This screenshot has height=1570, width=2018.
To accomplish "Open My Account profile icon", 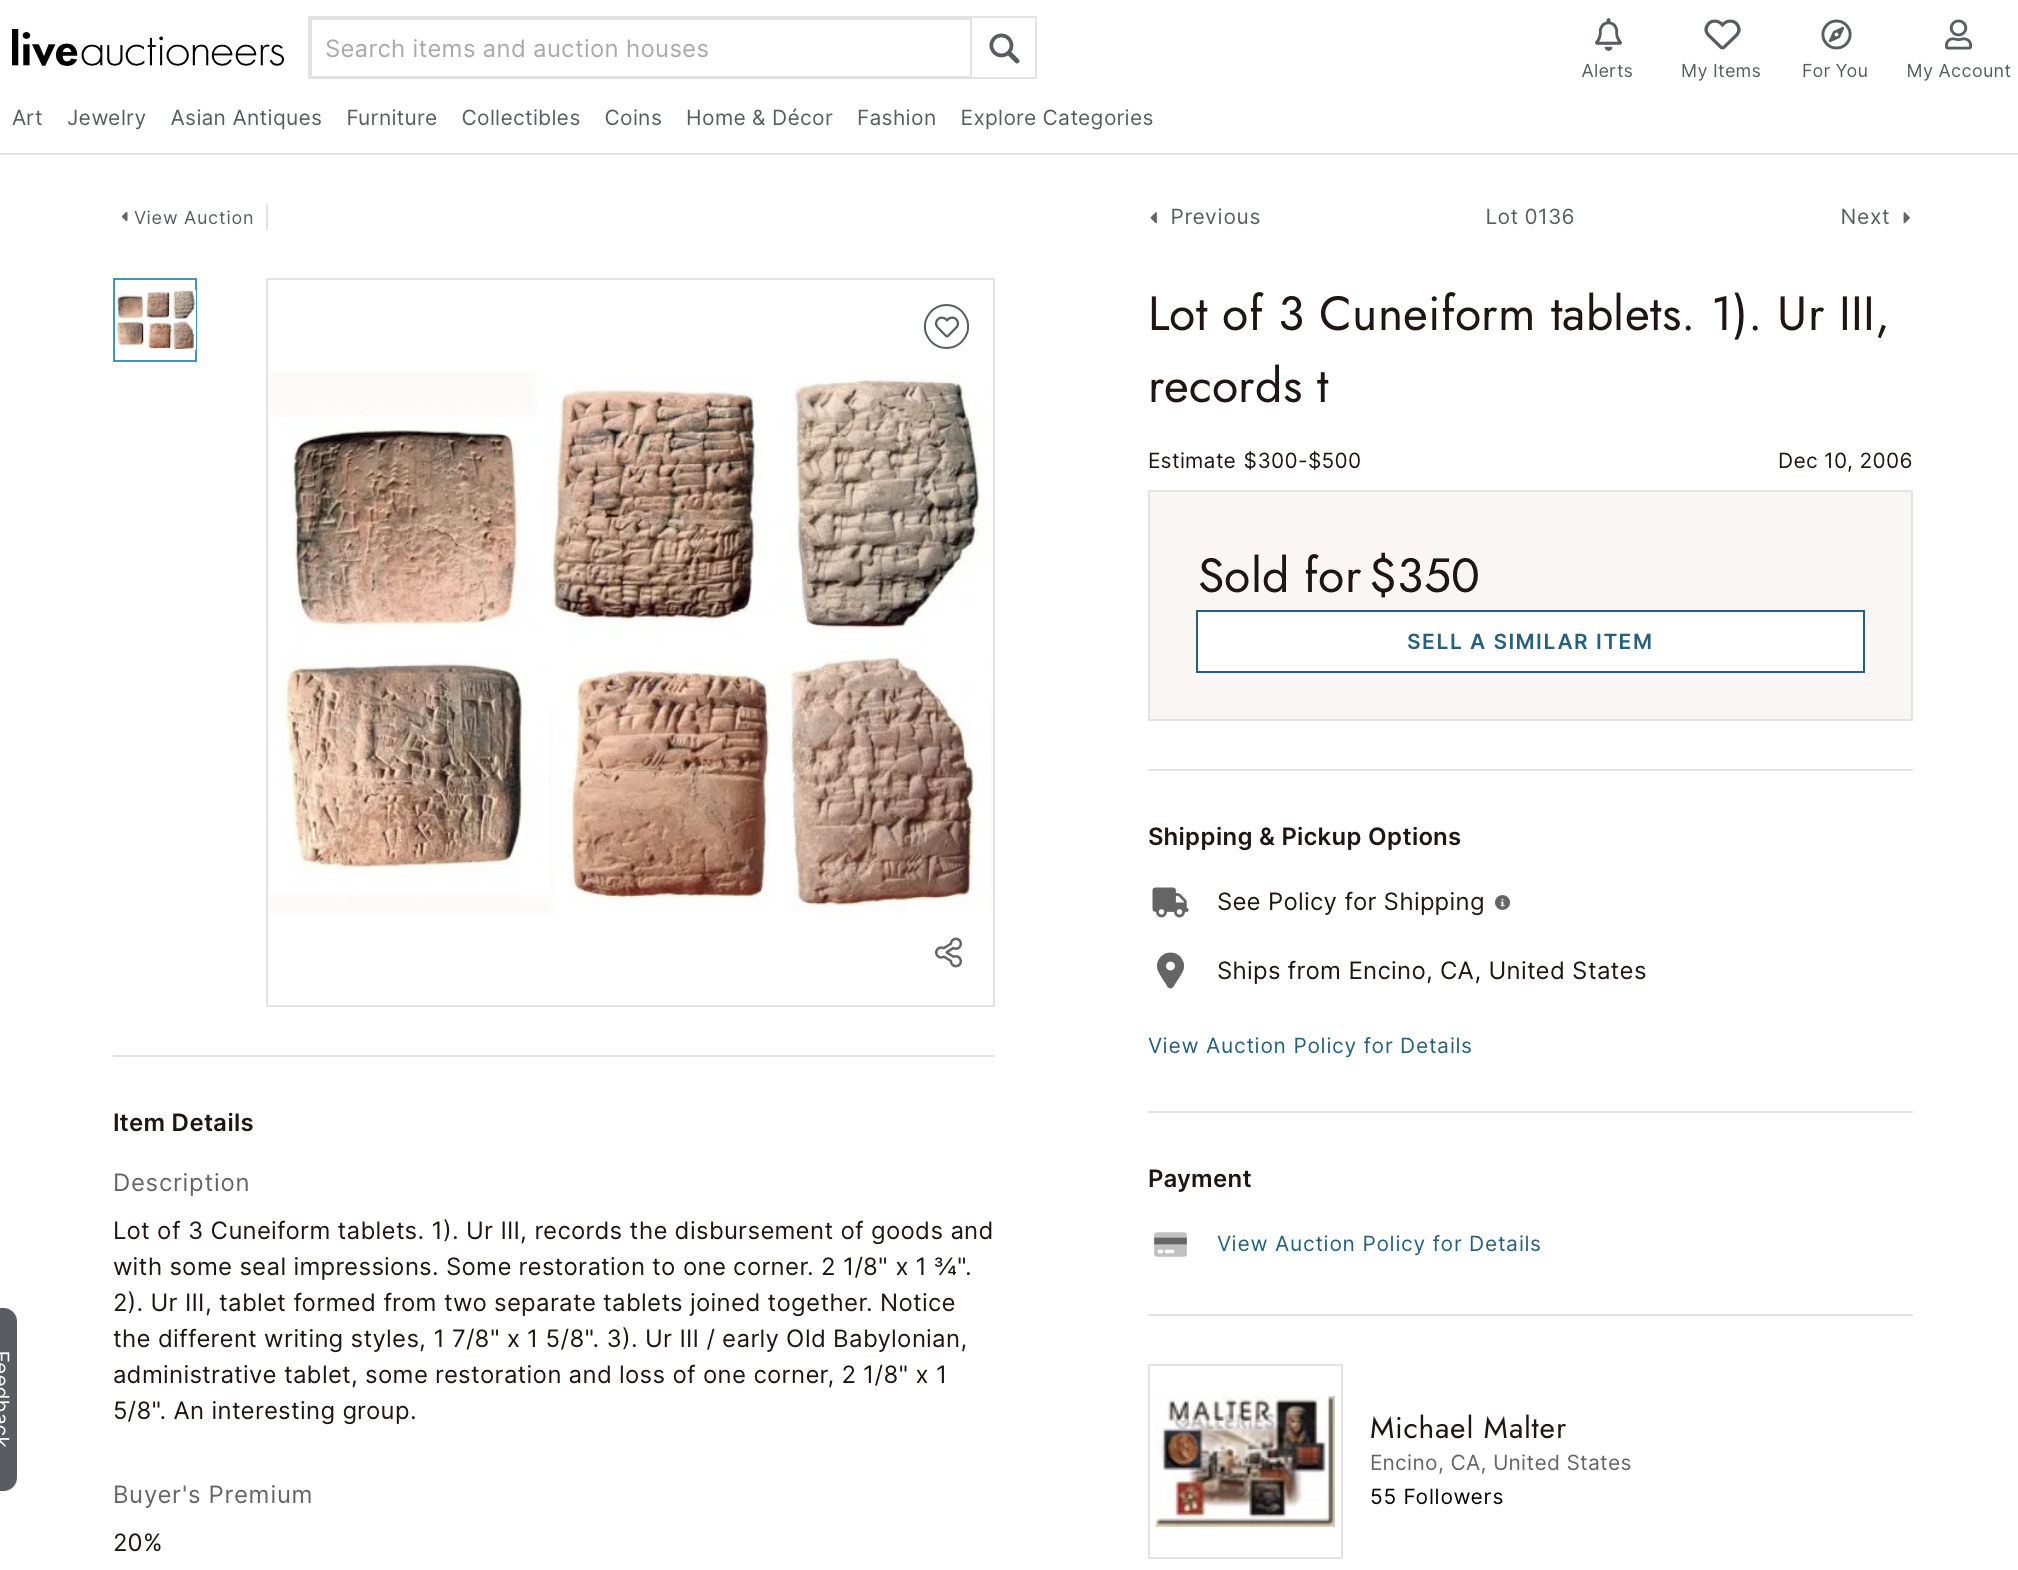I will click(x=1957, y=37).
